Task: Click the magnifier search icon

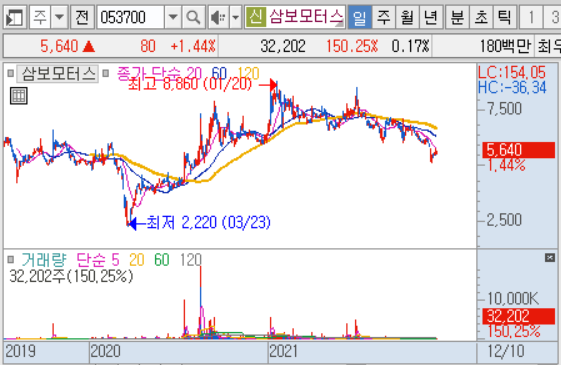Action: 193,17
